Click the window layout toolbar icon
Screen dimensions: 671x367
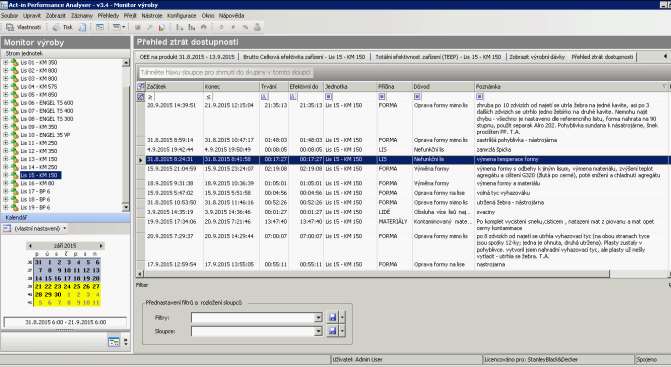click(x=100, y=27)
